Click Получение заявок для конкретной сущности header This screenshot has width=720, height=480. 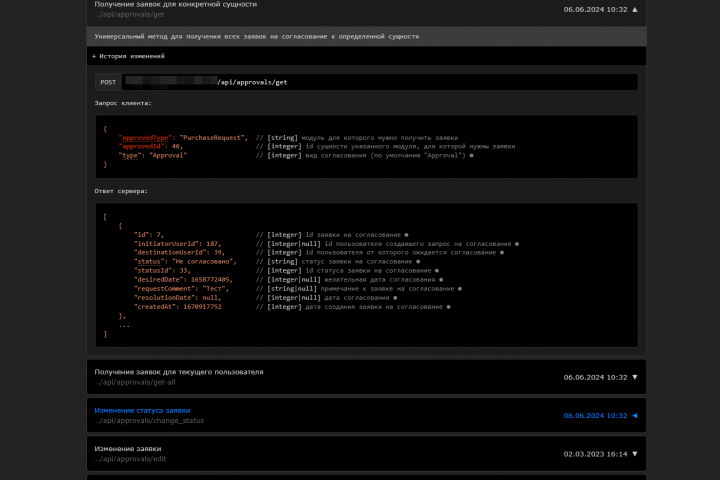click(176, 4)
